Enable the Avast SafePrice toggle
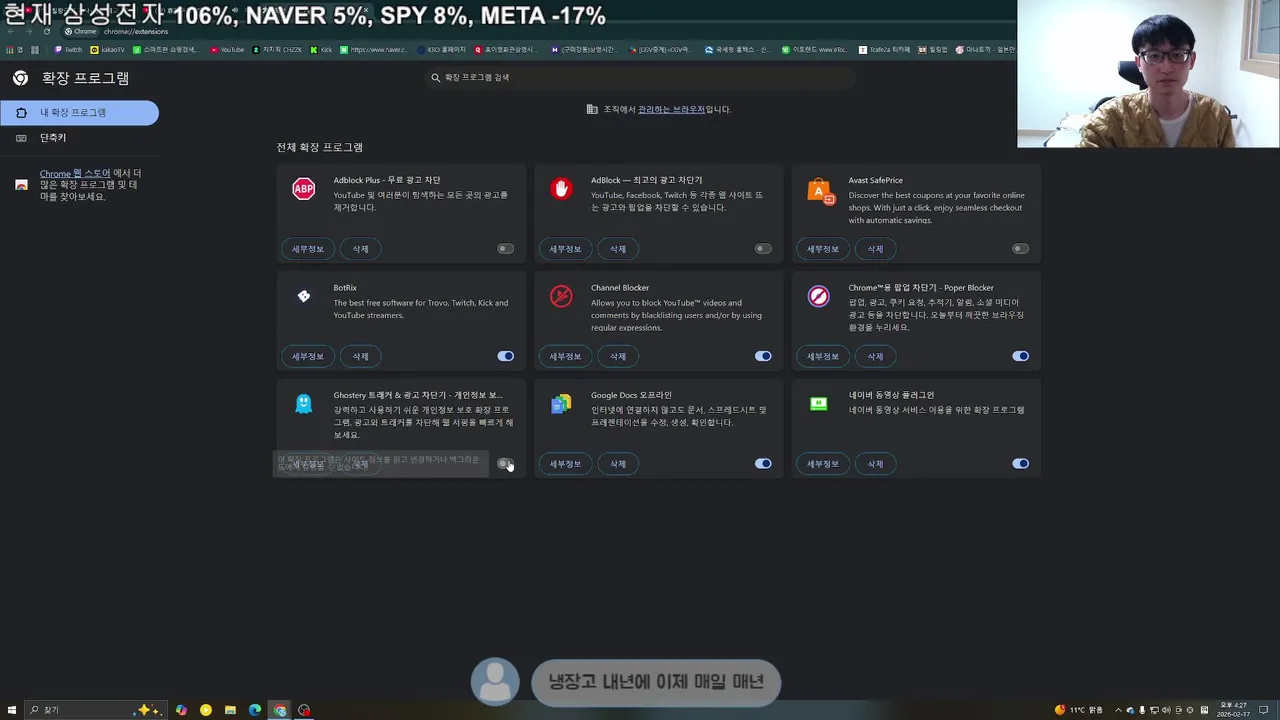Image resolution: width=1280 pixels, height=720 pixels. tap(1020, 249)
